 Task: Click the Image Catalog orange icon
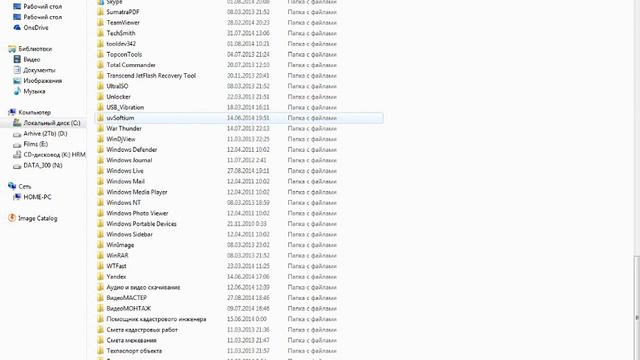point(12,218)
